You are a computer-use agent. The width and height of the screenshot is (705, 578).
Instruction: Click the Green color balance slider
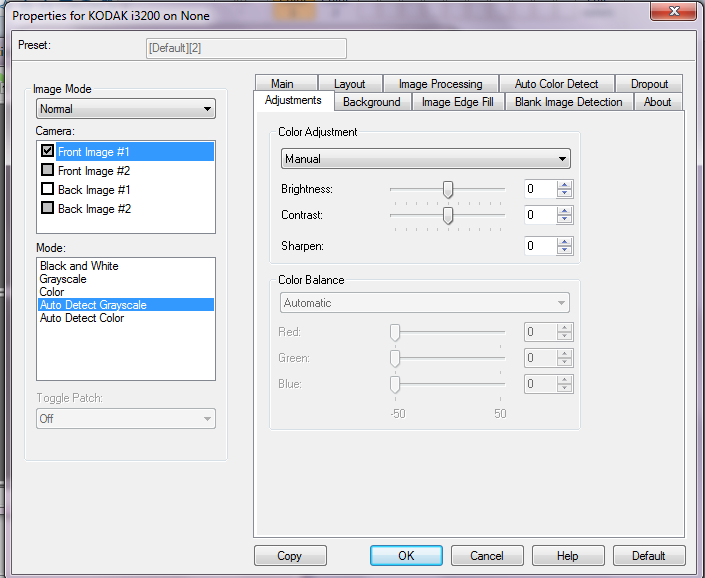[x=395, y=359]
